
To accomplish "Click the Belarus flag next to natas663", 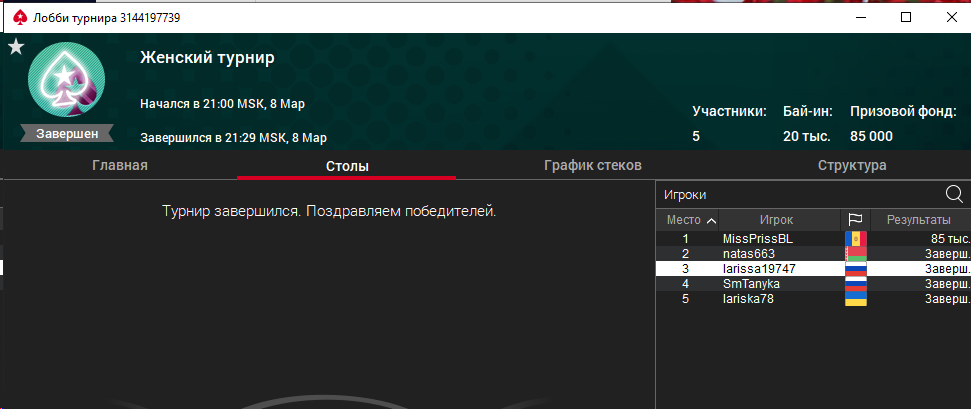I will coord(856,253).
